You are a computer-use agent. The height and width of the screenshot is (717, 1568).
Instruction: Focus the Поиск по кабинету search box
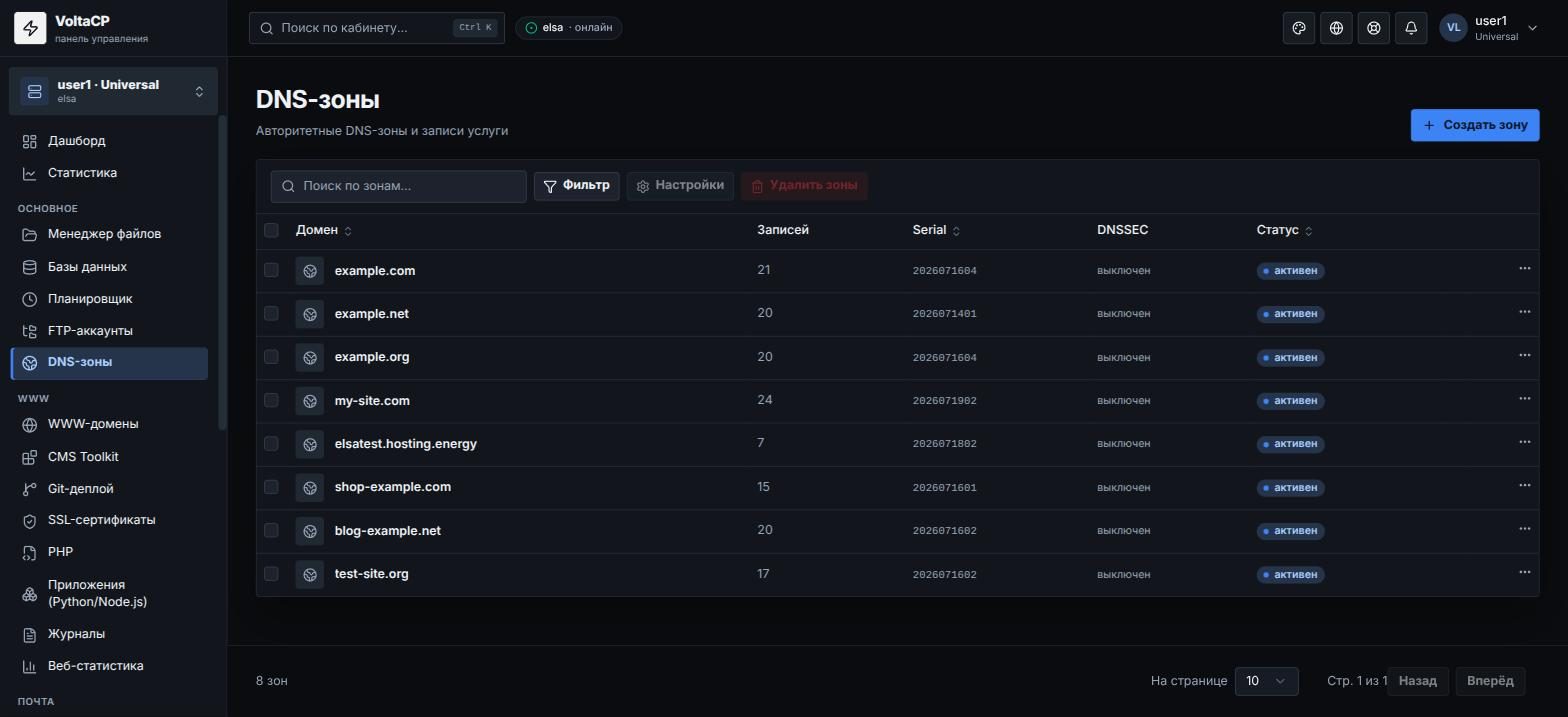(377, 28)
